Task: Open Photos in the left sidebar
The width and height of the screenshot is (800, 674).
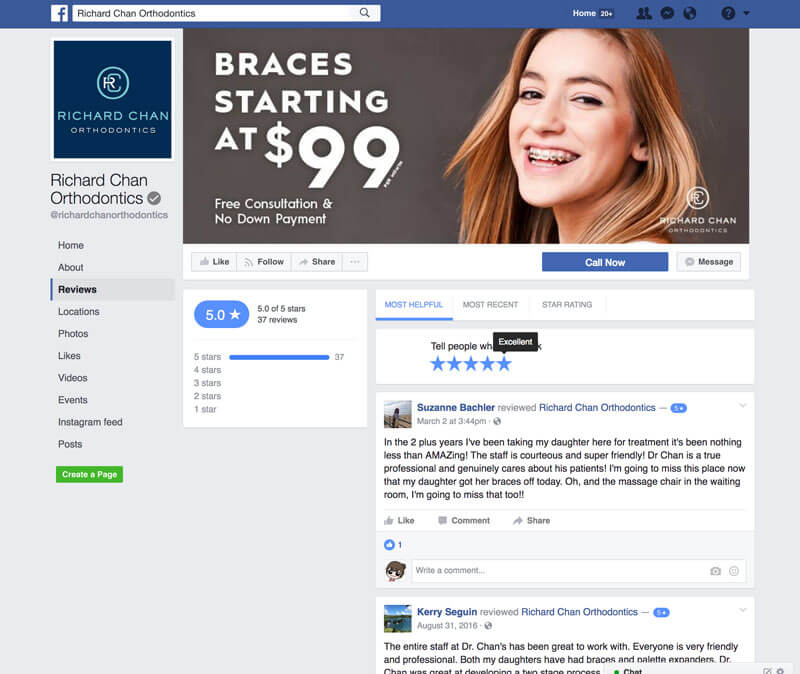Action: pos(73,334)
